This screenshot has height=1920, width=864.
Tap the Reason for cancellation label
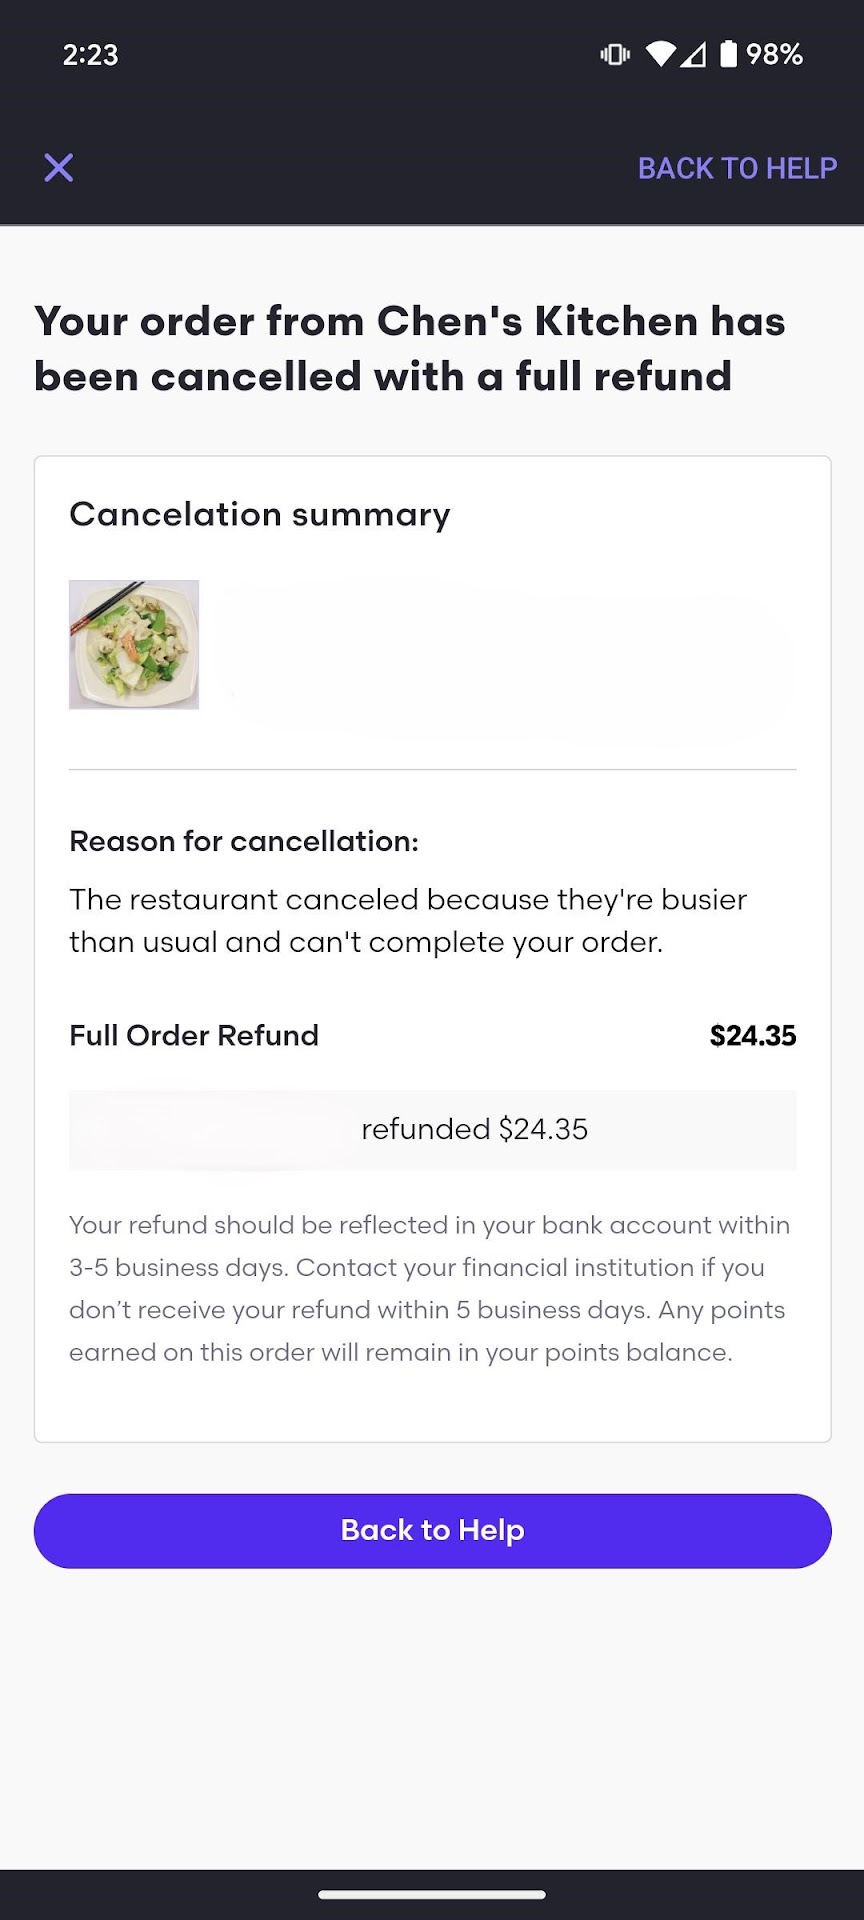pyautogui.click(x=244, y=841)
